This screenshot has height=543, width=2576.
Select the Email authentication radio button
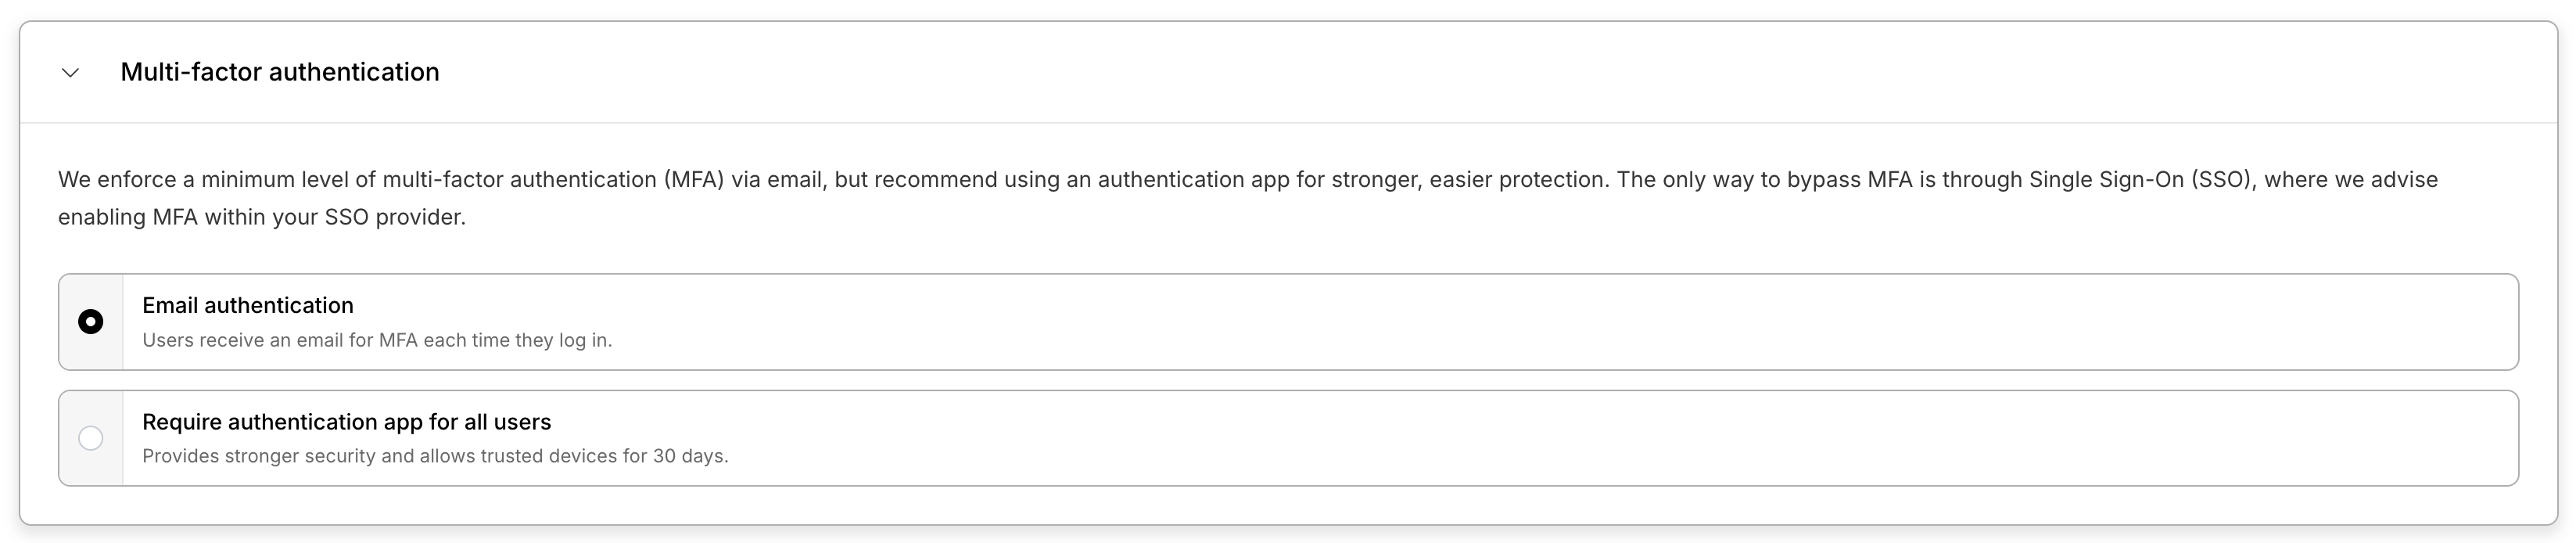click(90, 322)
